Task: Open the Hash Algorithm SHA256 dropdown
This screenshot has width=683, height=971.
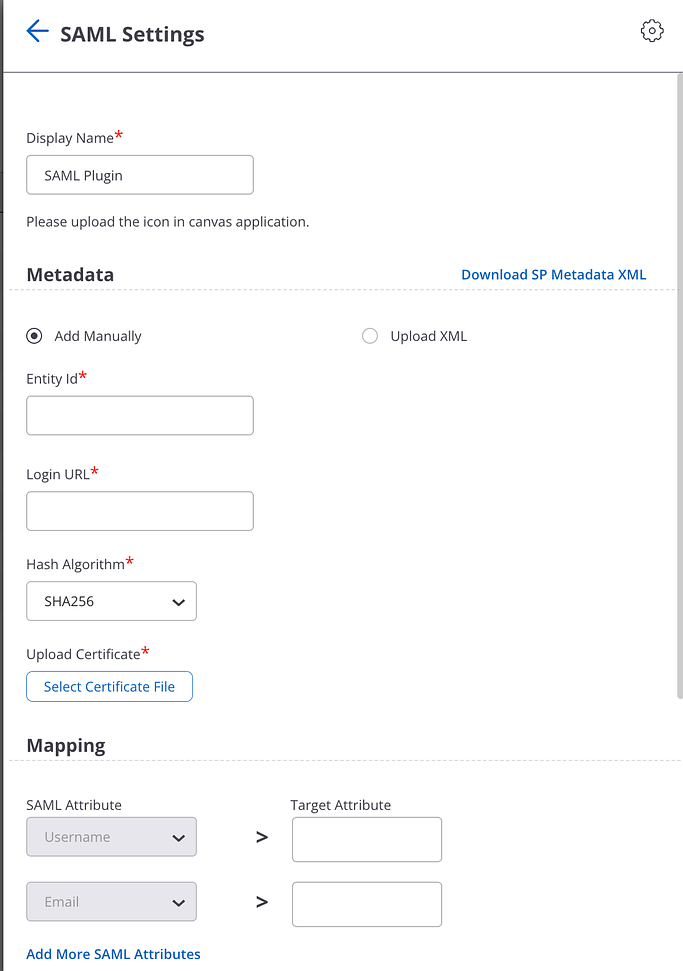Action: [x=111, y=602]
